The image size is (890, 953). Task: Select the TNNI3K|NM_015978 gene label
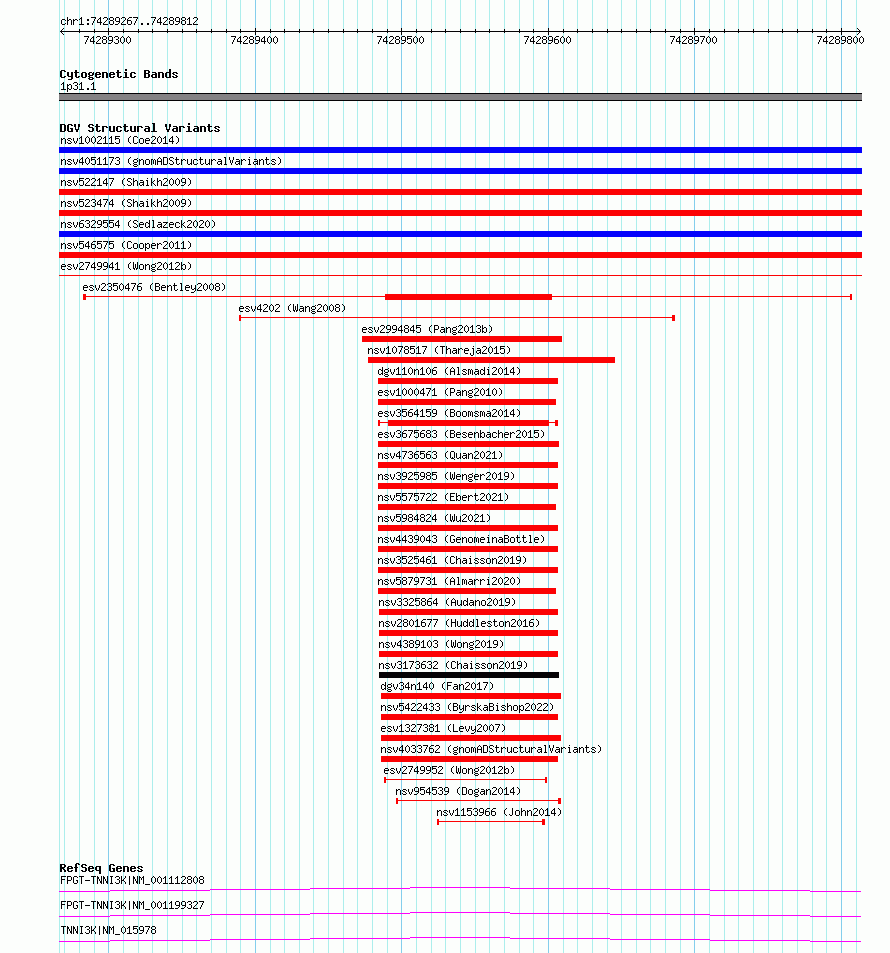tap(108, 931)
